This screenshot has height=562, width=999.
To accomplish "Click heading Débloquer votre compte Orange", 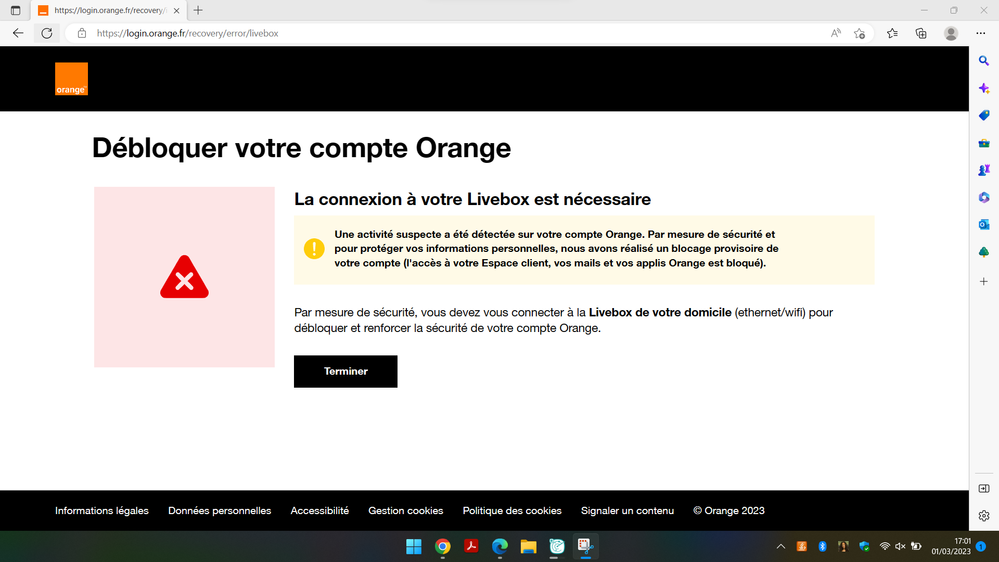I will pos(301,148).
